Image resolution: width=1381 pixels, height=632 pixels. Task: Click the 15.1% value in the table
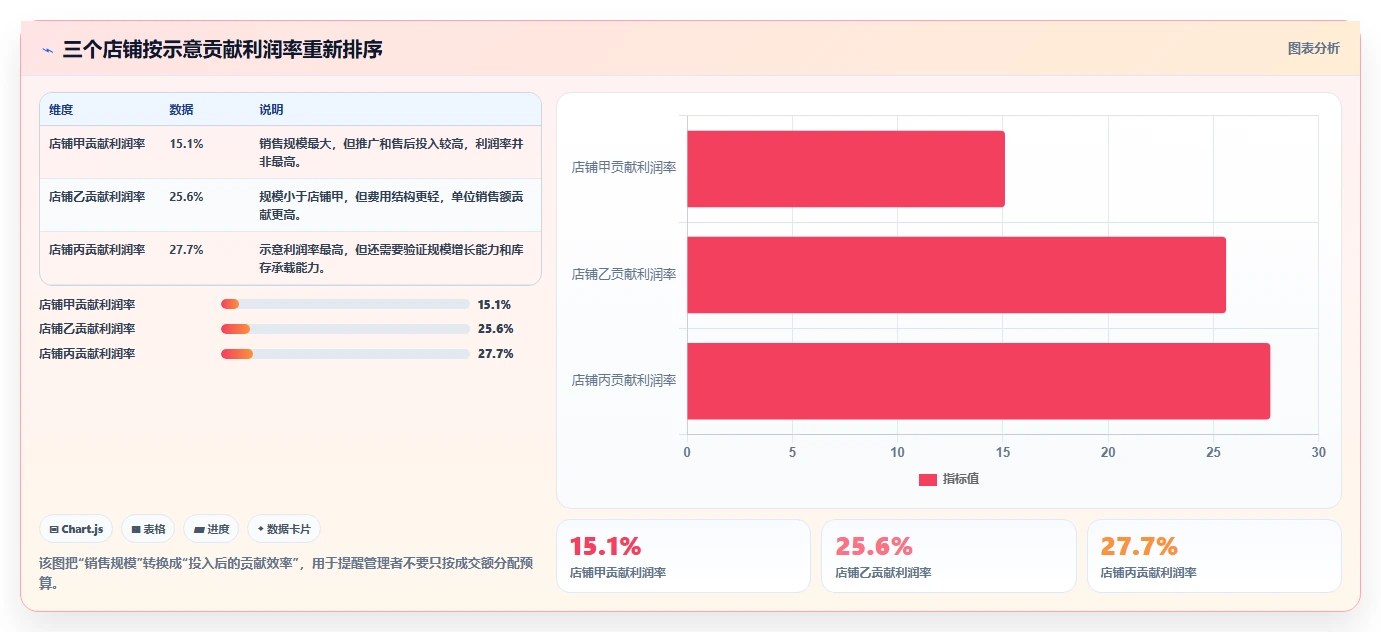coord(186,144)
